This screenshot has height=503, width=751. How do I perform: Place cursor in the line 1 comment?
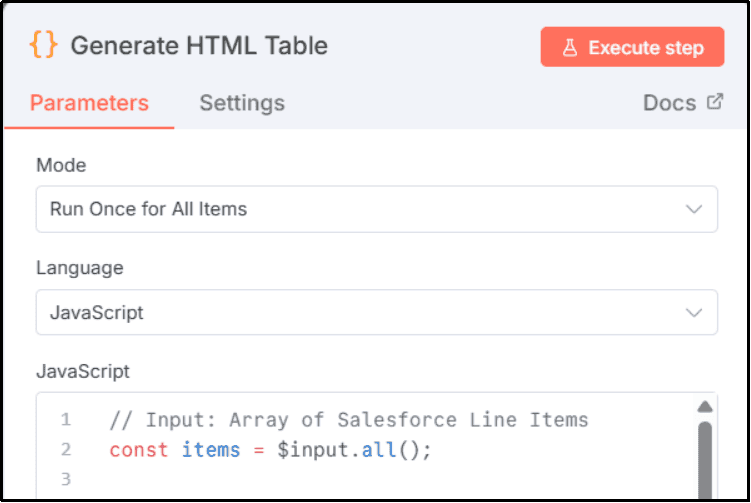pyautogui.click(x=348, y=420)
